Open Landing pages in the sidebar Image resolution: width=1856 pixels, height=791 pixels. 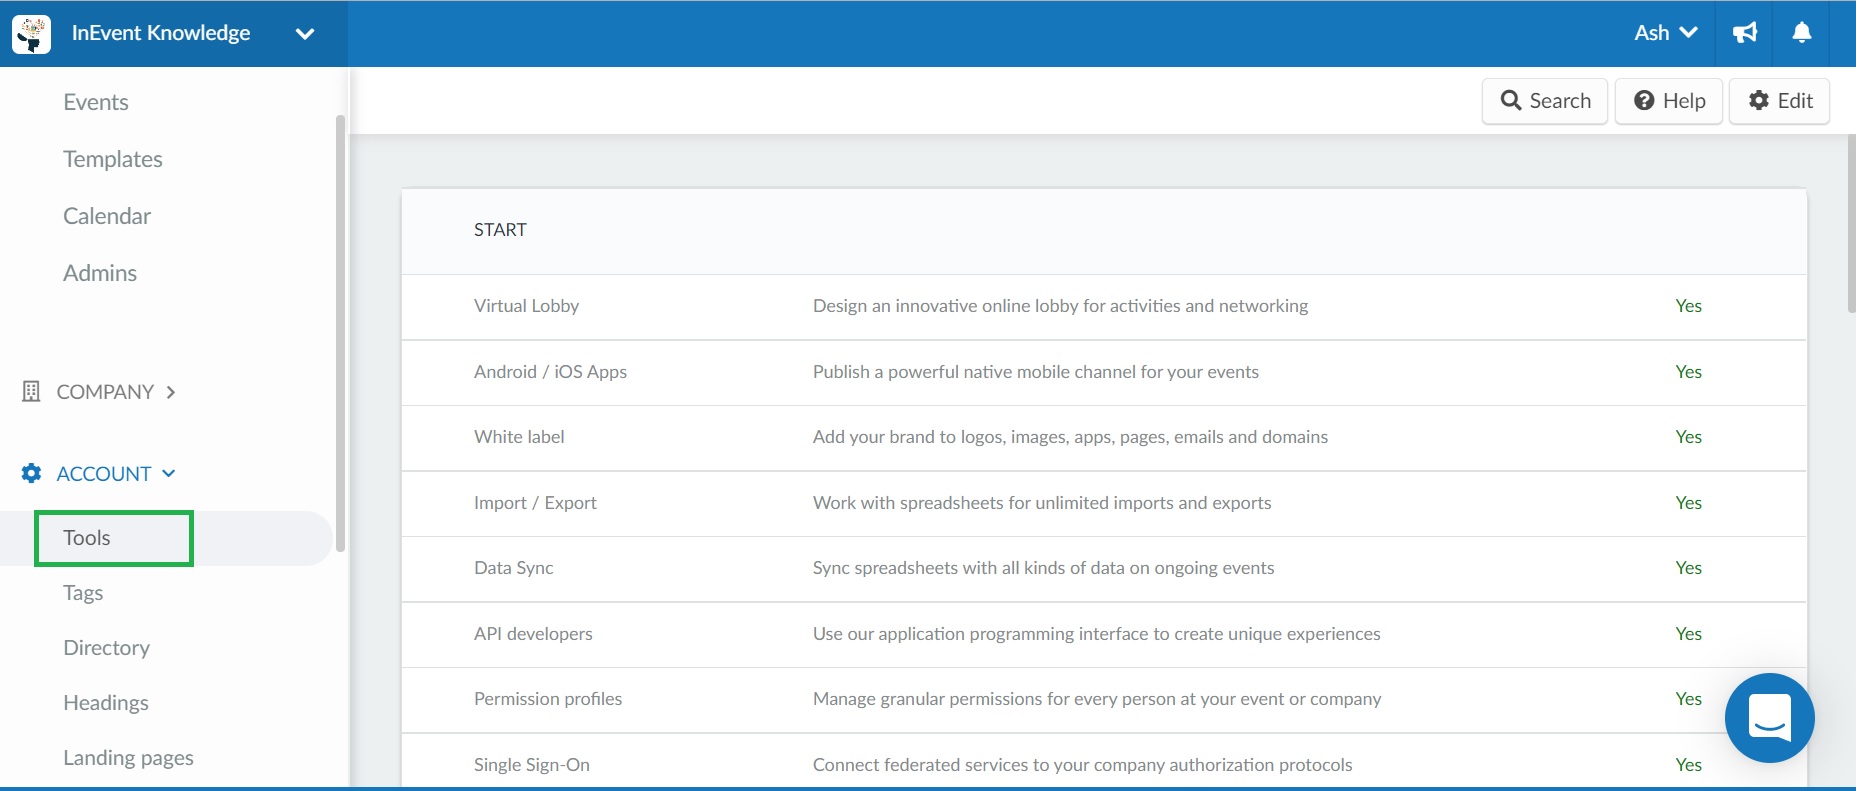129,758
